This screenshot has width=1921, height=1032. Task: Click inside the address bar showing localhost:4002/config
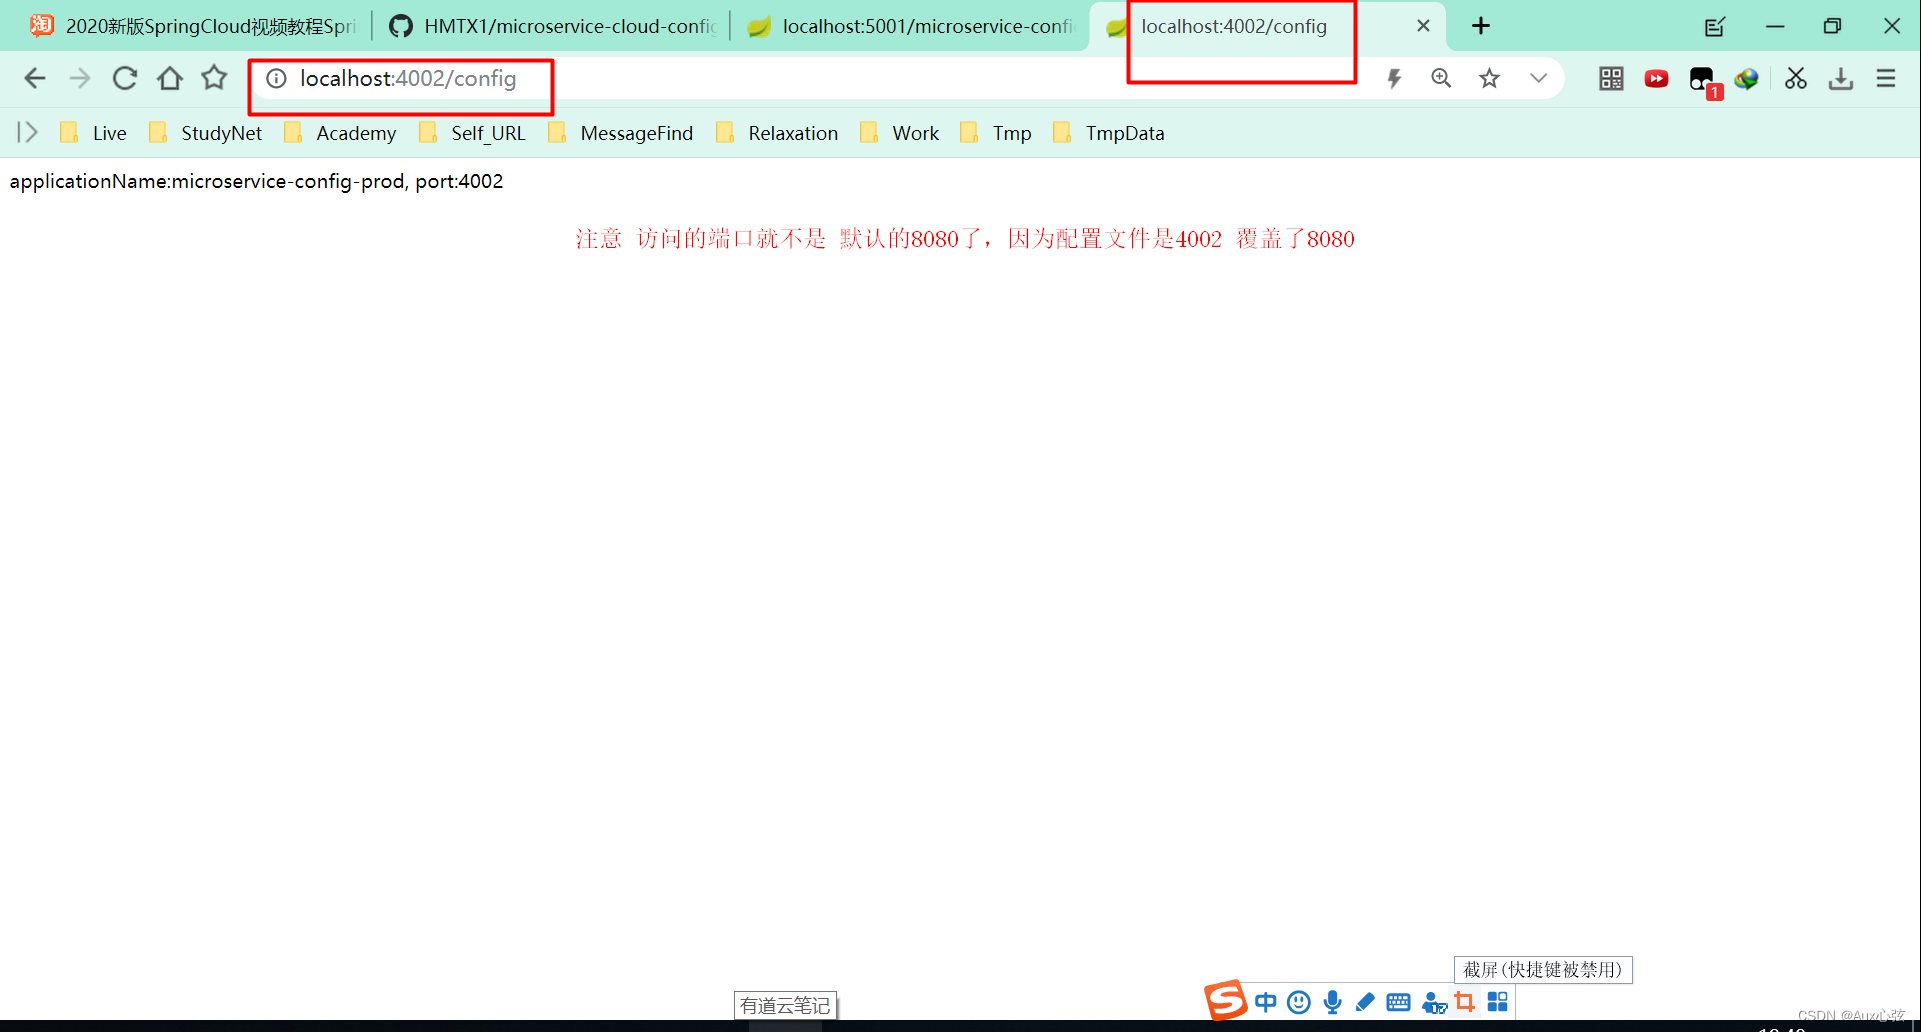408,78
